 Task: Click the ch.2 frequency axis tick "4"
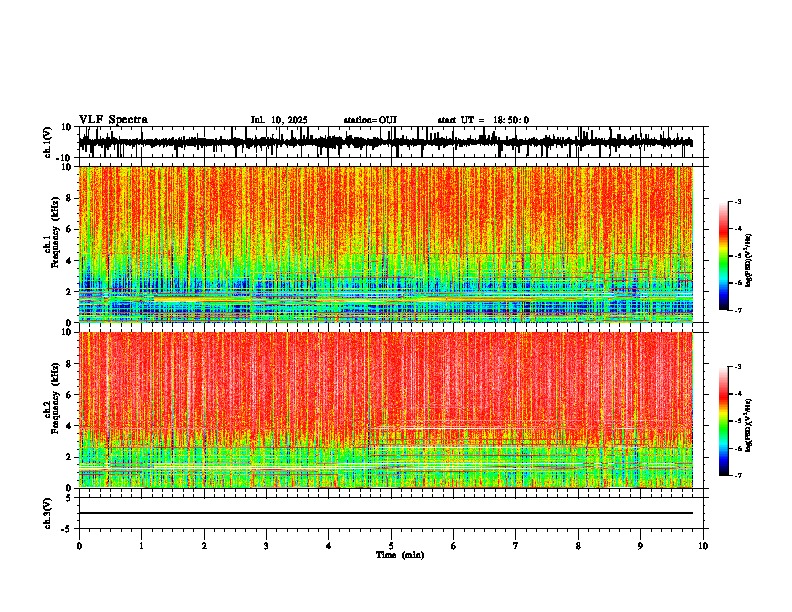tap(70, 426)
